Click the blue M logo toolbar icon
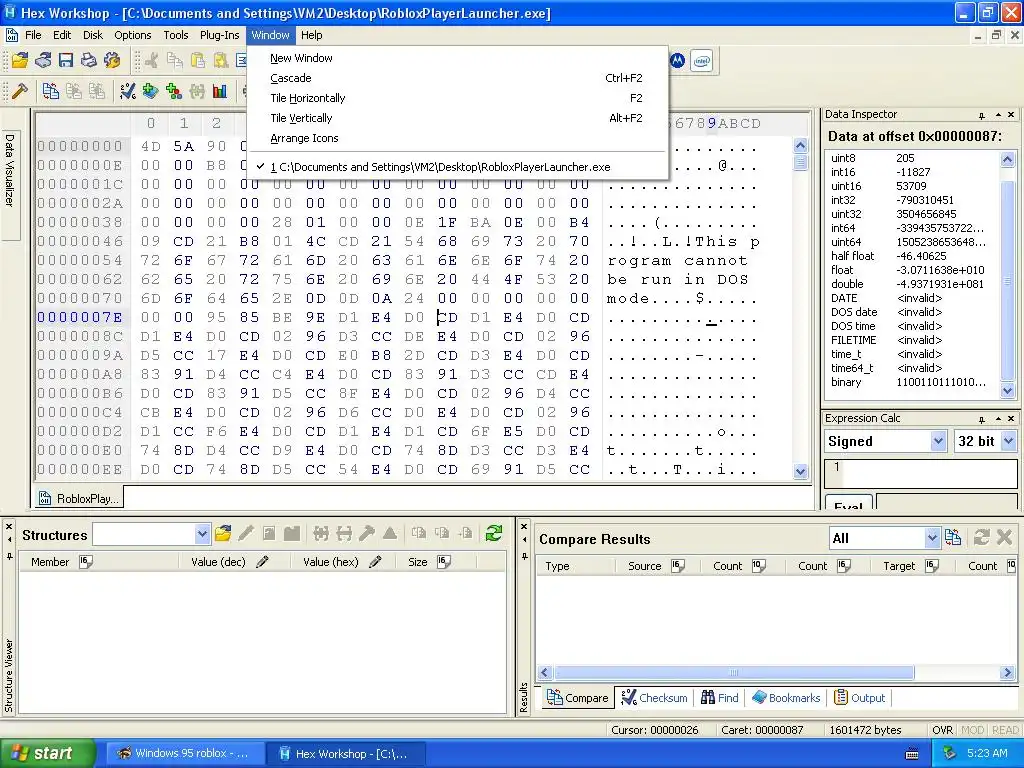The image size is (1024, 768). pyautogui.click(x=678, y=61)
